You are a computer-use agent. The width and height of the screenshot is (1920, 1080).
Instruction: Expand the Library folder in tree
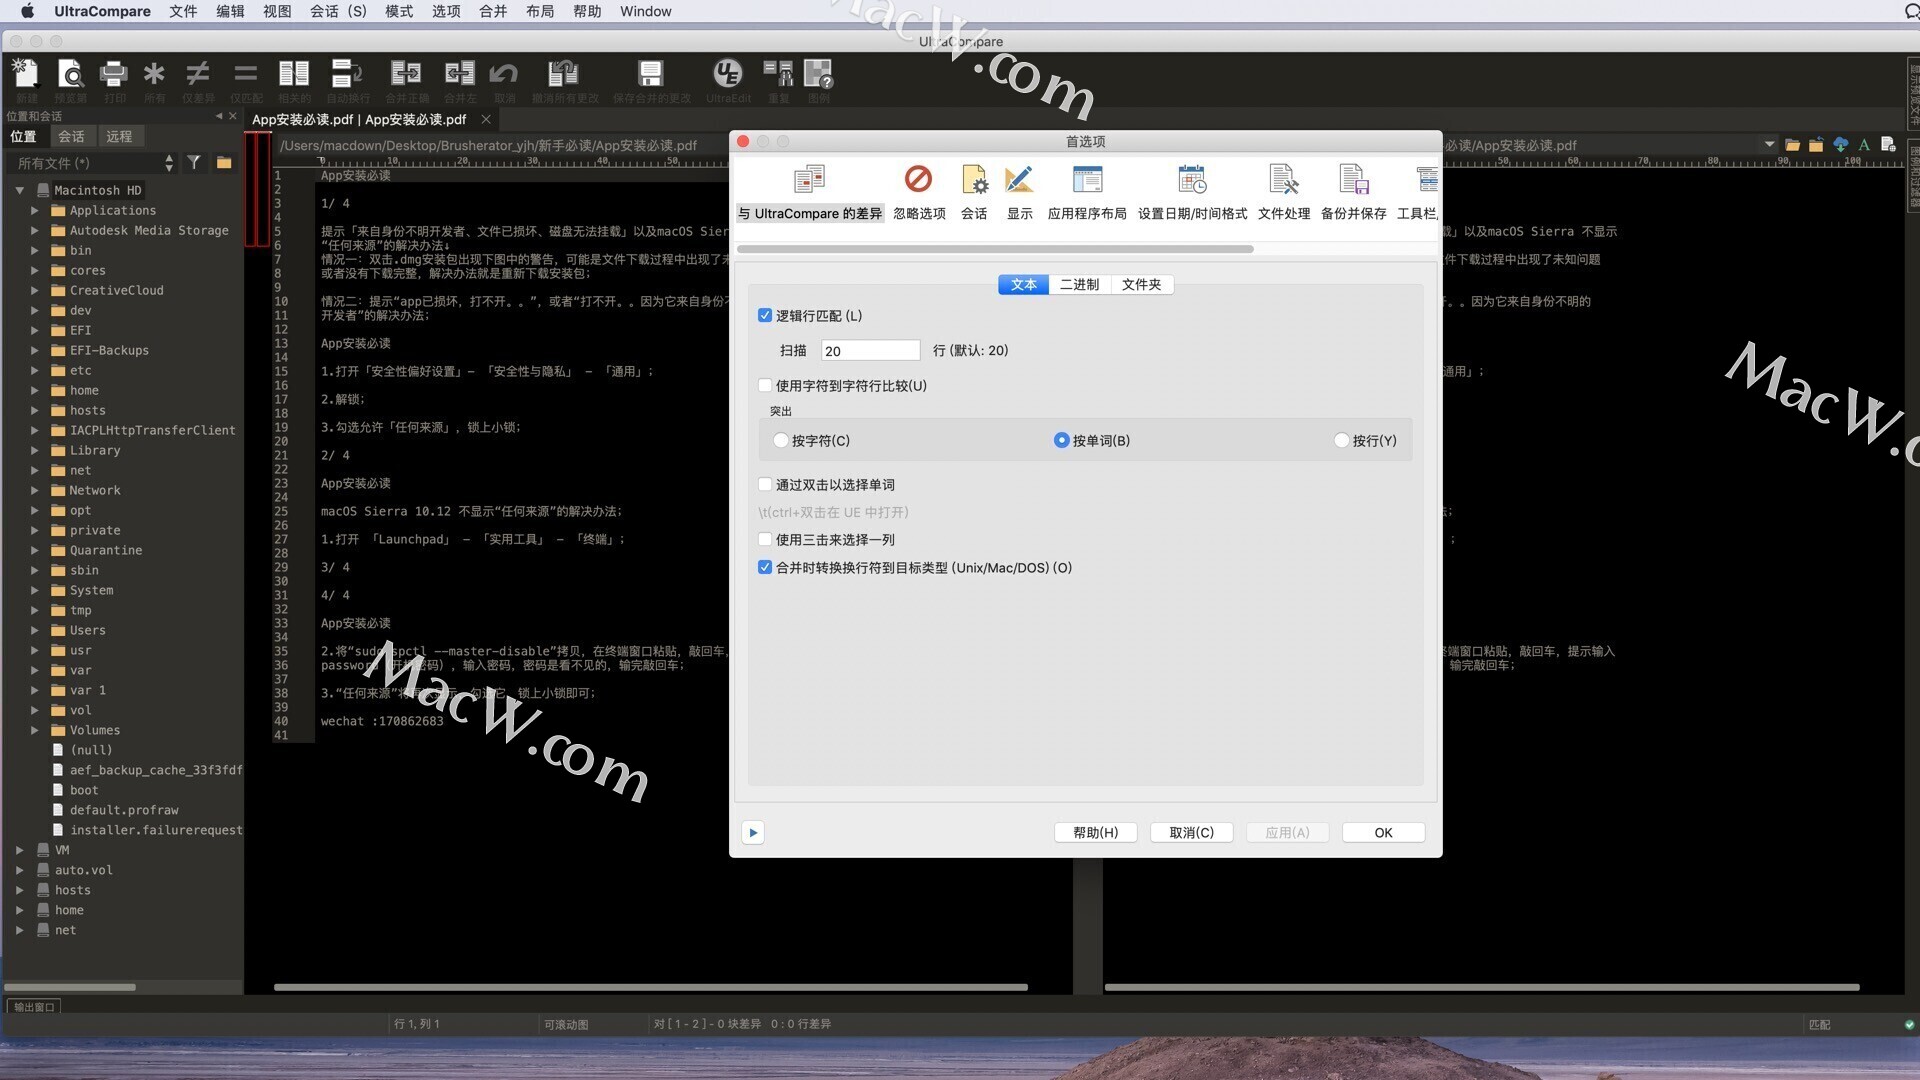coord(35,451)
